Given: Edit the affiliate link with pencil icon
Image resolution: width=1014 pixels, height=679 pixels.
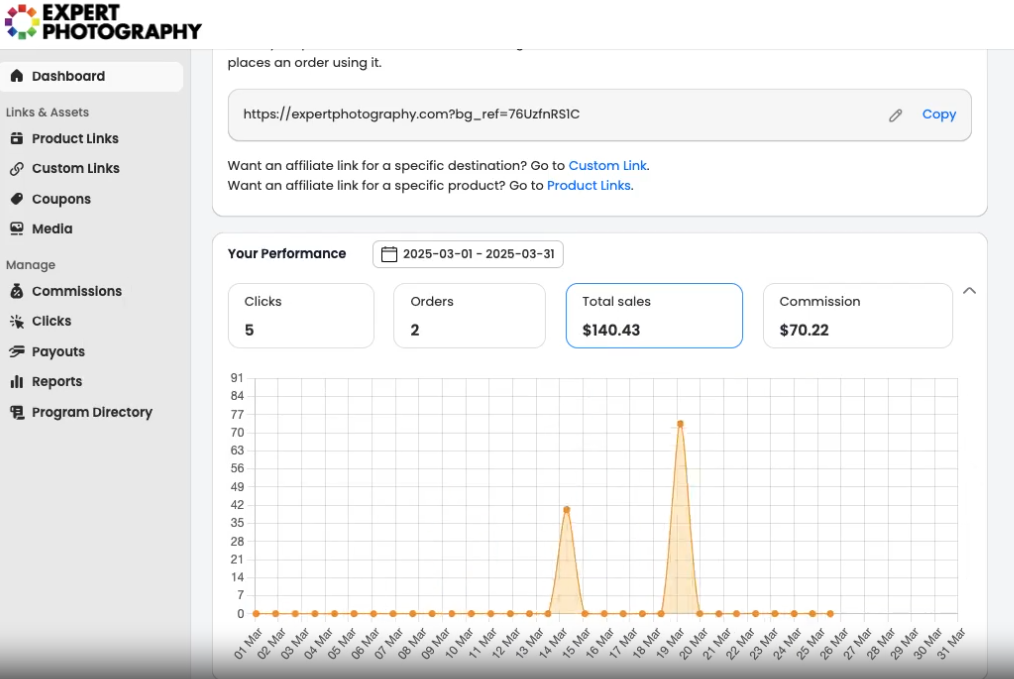Looking at the screenshot, I should (895, 115).
